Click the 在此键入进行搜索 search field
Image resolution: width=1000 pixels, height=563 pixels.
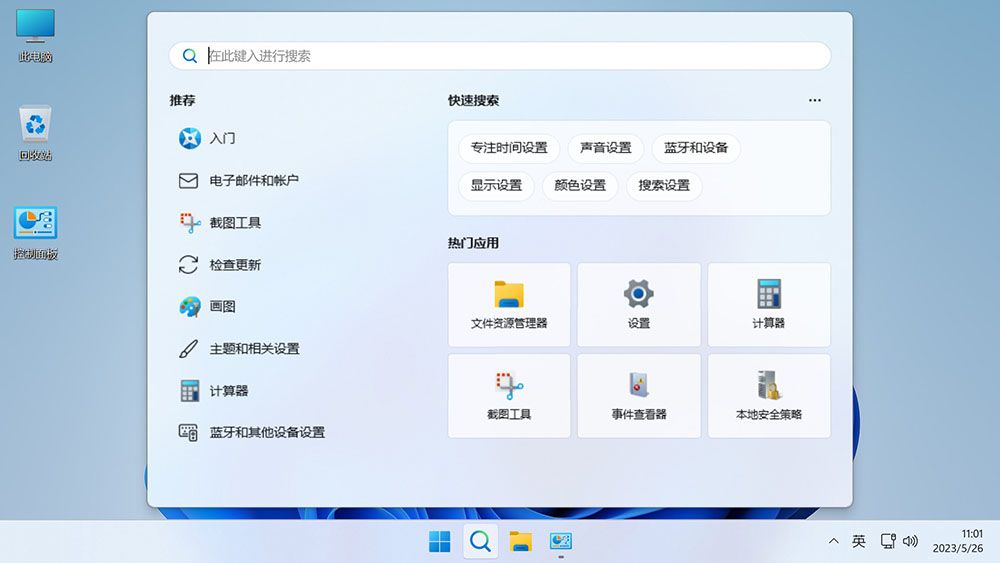point(500,56)
